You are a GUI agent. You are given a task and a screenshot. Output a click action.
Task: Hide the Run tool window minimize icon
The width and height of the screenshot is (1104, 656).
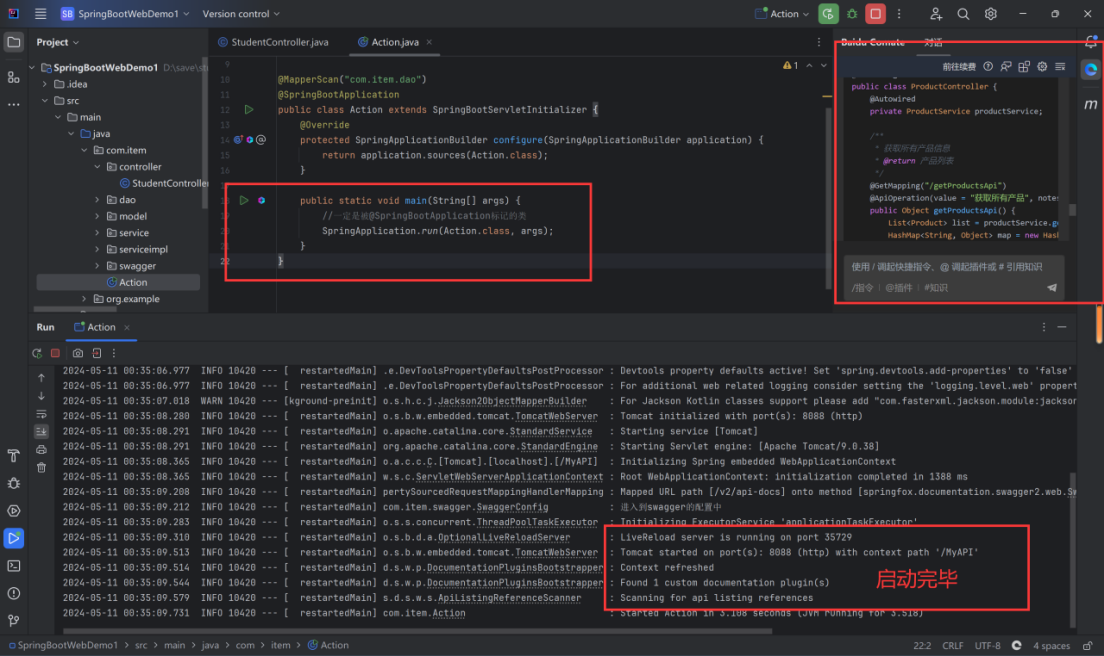(1062, 327)
